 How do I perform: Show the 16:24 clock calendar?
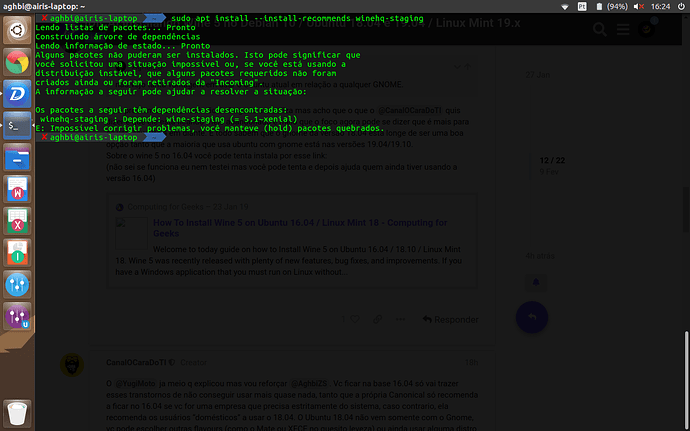point(660,7)
